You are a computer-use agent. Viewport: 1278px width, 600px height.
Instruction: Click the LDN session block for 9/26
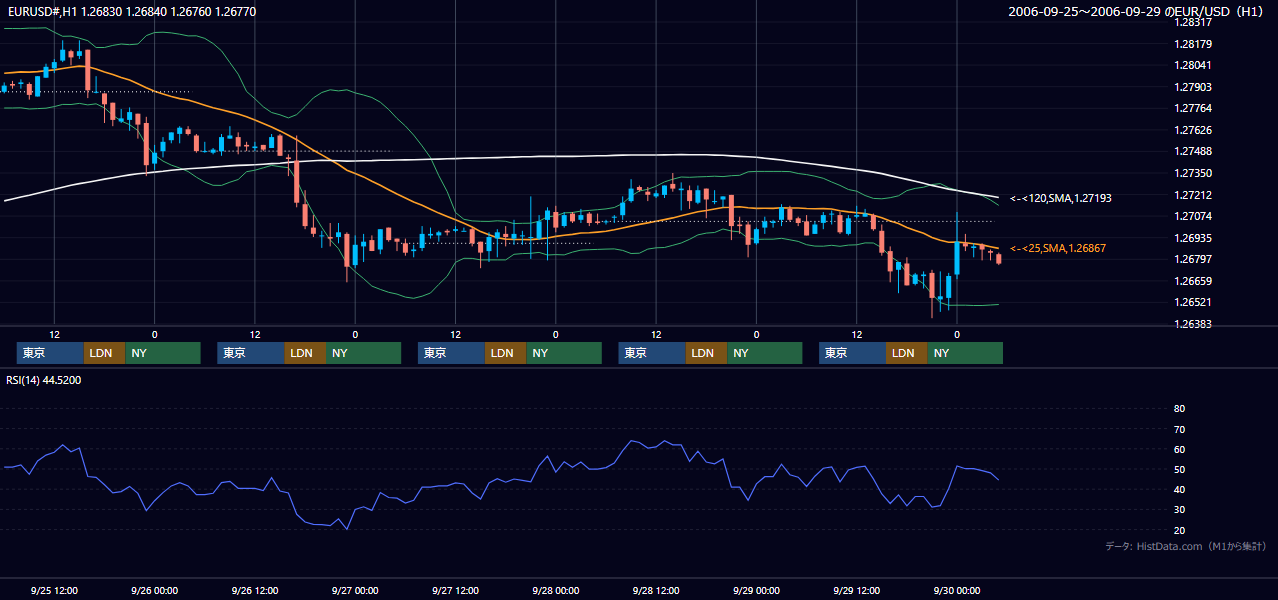pyautogui.click(x=305, y=353)
